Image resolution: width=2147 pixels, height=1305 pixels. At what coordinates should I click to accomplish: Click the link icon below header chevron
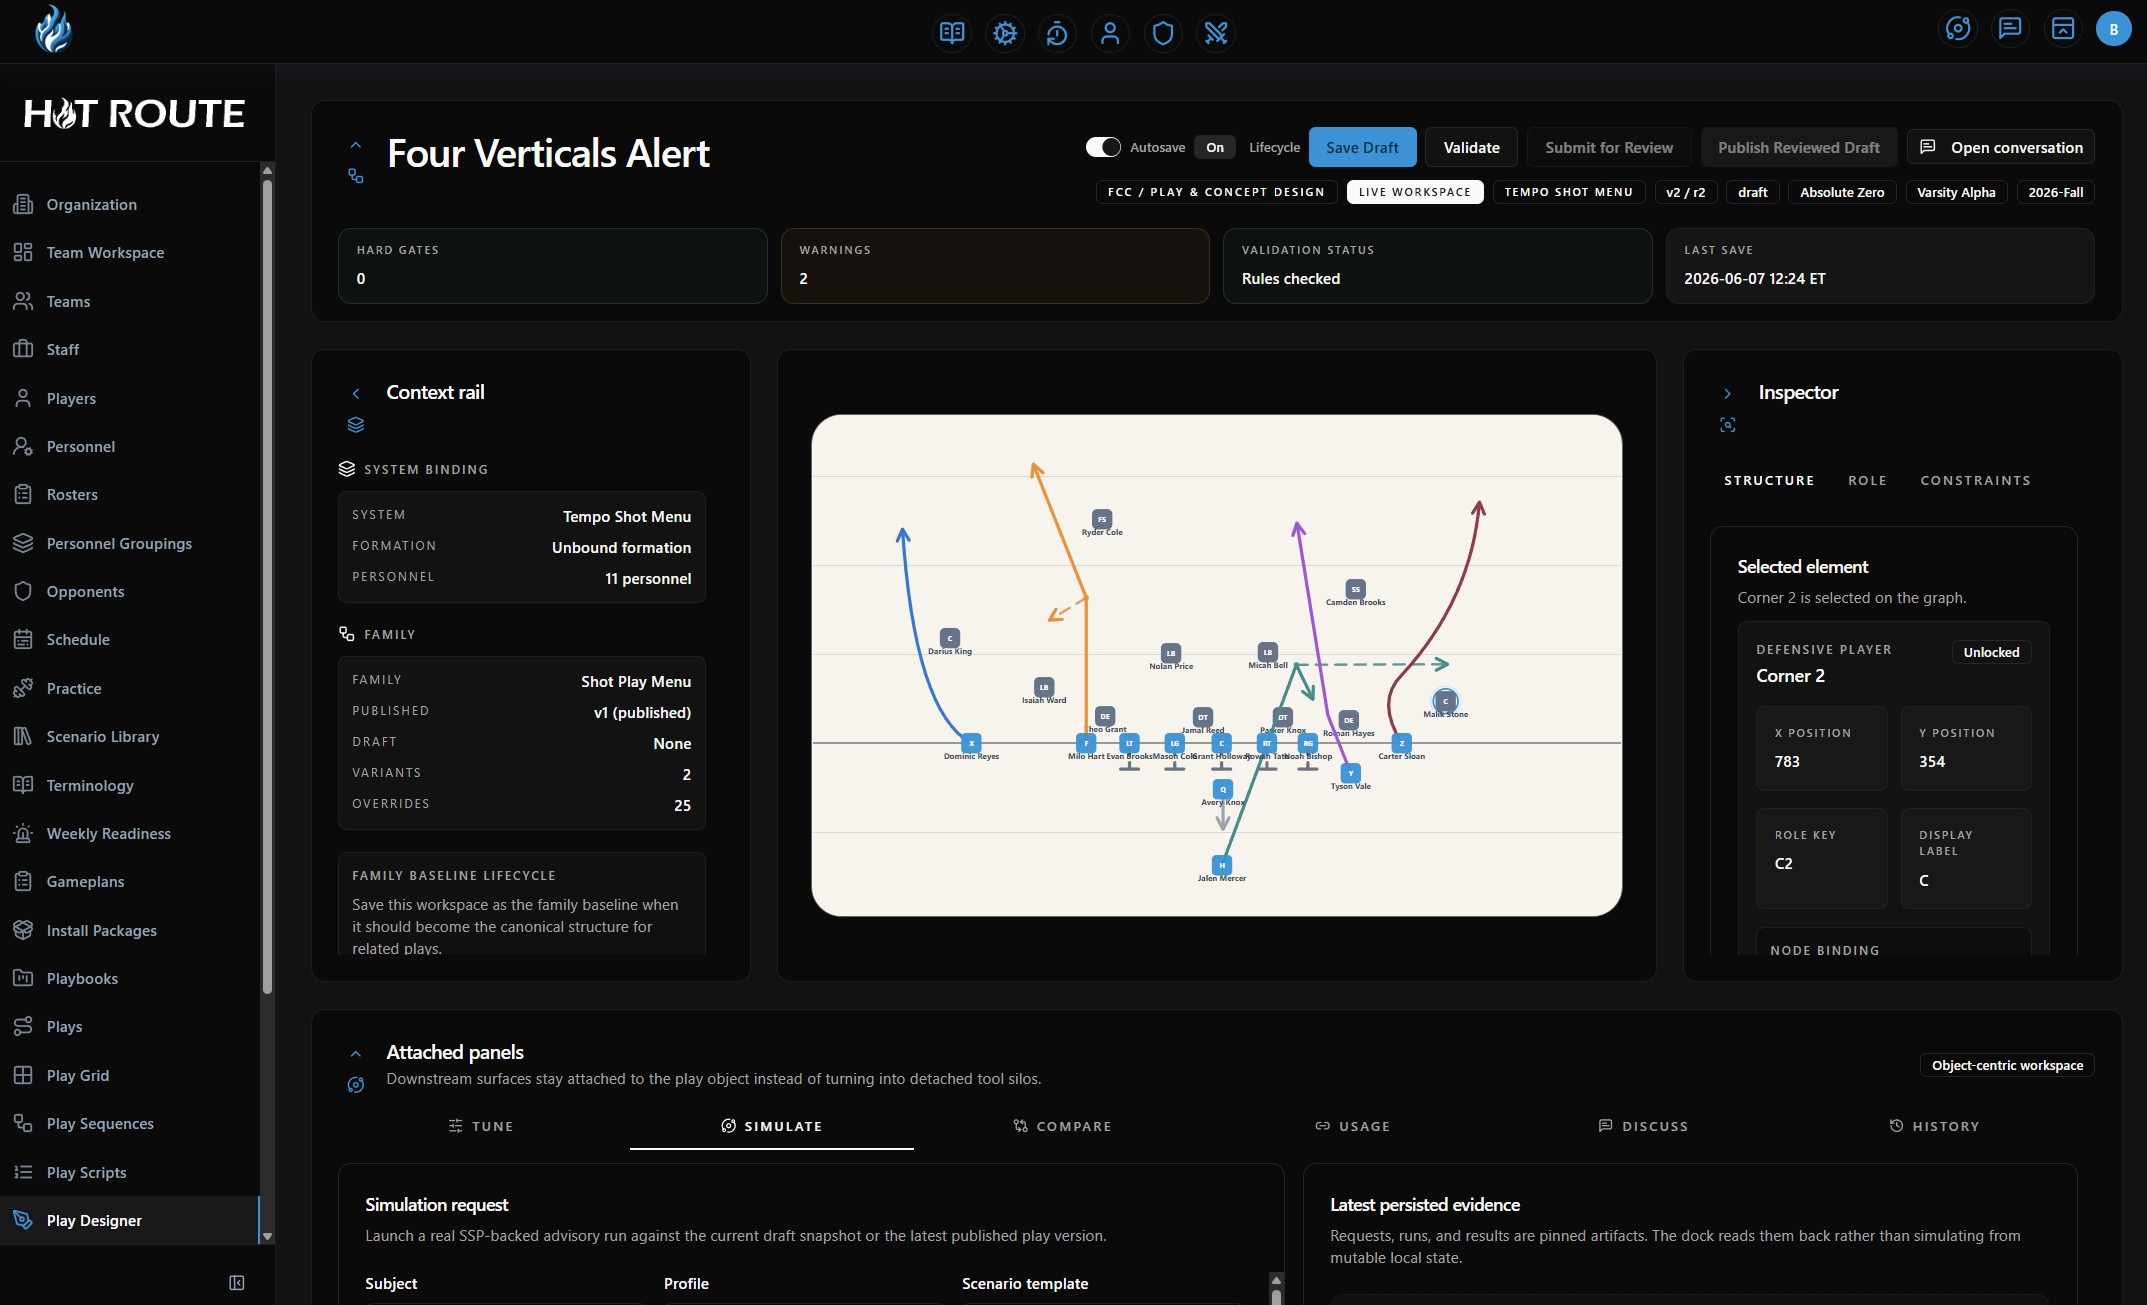(x=355, y=176)
